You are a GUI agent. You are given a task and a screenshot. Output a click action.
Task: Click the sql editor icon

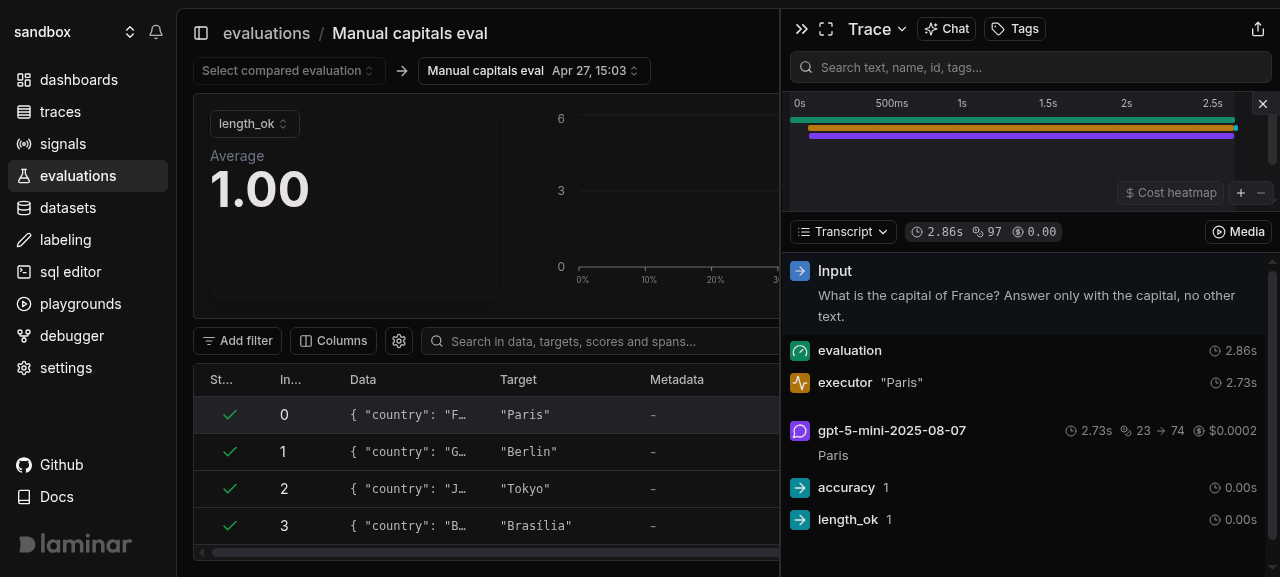(24, 272)
